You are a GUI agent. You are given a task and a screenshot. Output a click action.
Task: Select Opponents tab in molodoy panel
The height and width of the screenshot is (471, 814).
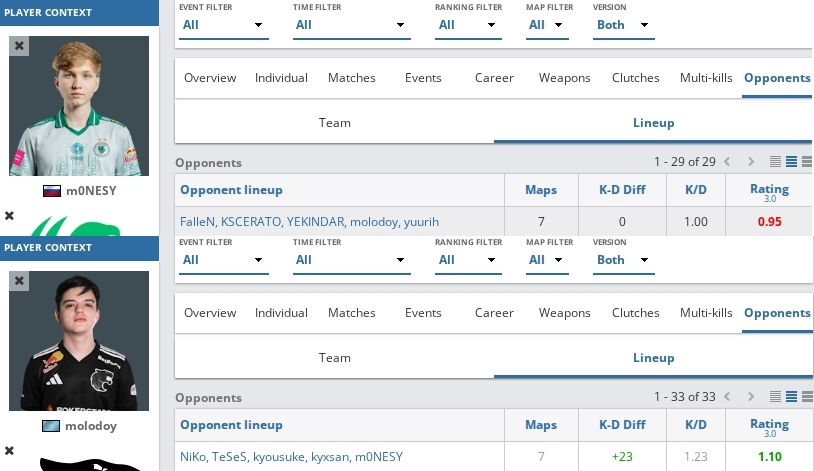point(777,313)
